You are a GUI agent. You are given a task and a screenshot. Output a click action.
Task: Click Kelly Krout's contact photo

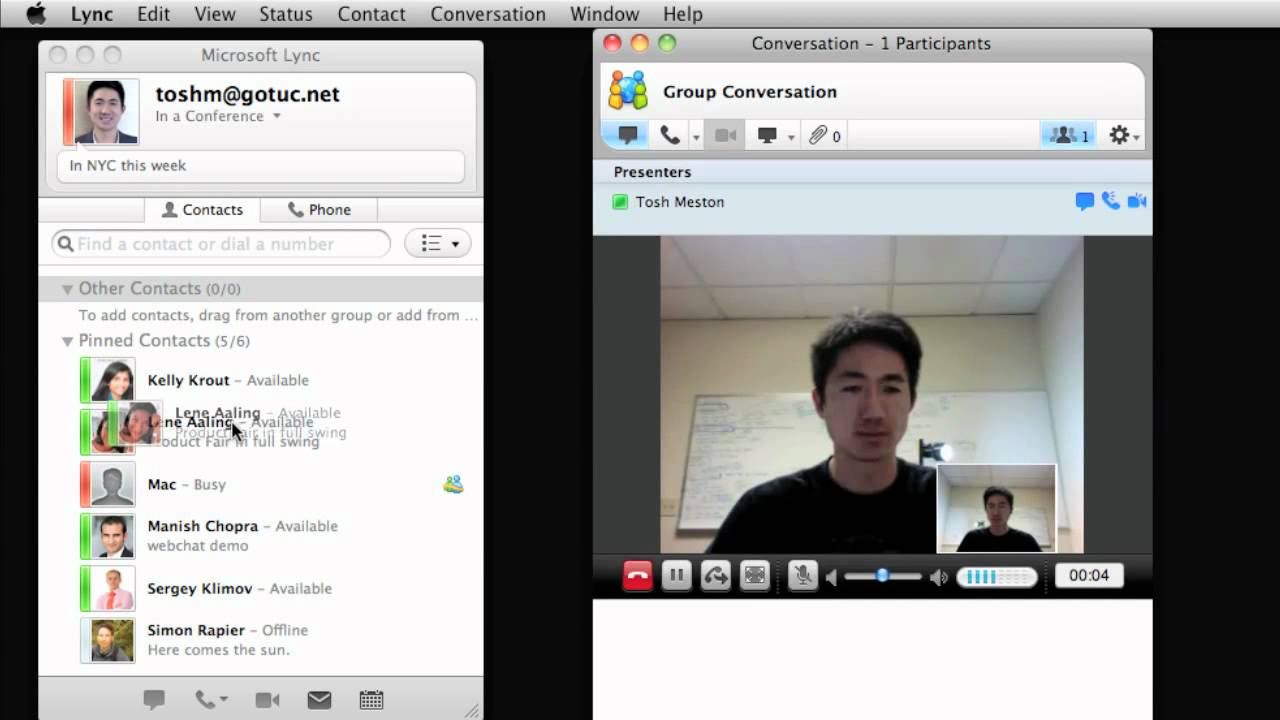click(112, 381)
